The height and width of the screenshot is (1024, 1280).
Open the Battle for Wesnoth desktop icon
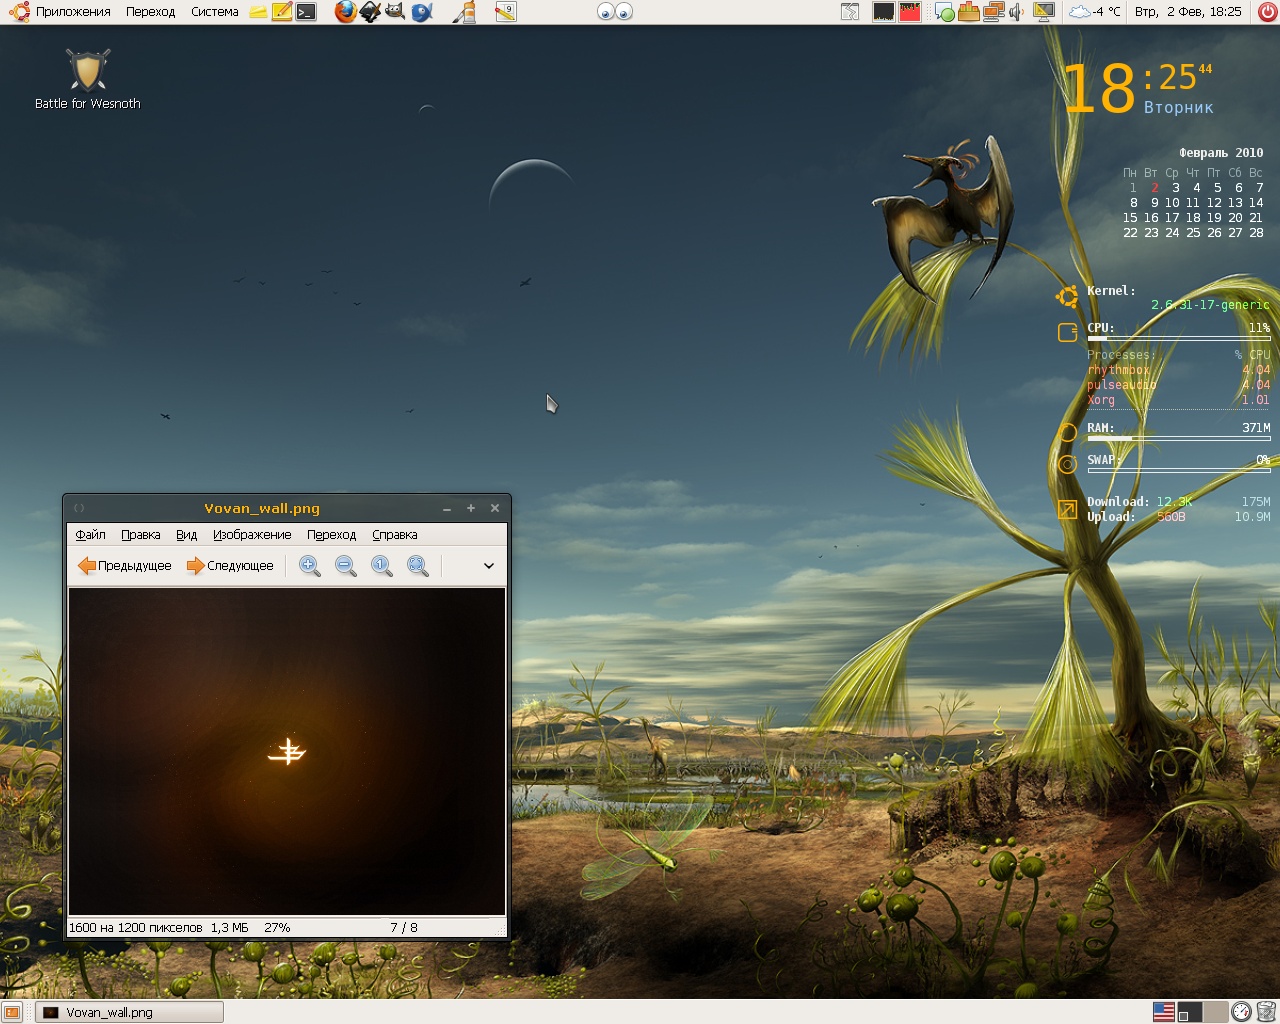88,79
